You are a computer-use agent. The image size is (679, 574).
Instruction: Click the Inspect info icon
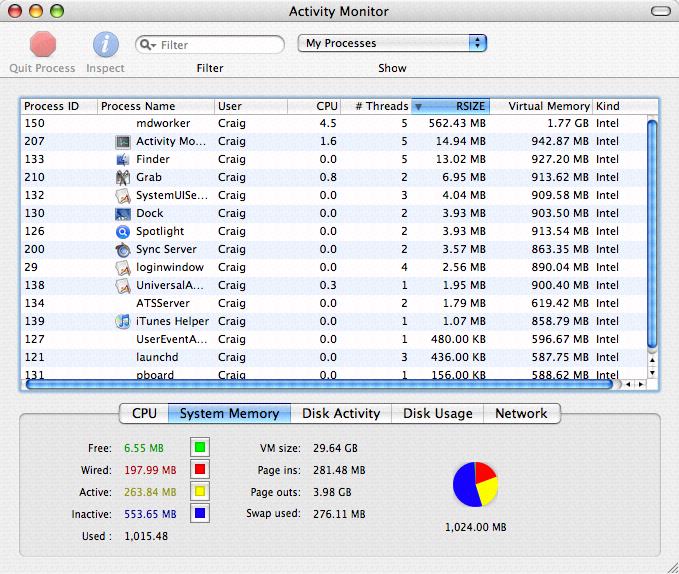click(x=106, y=44)
